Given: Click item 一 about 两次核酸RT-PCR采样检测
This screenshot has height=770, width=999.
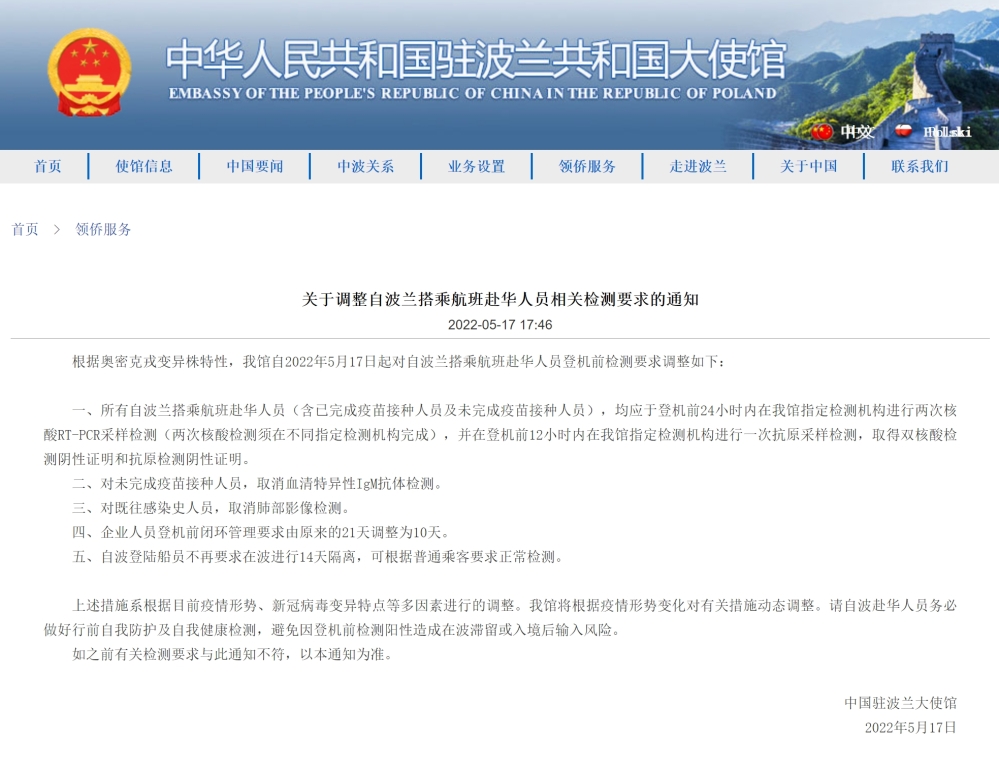Looking at the screenshot, I should tap(500, 435).
